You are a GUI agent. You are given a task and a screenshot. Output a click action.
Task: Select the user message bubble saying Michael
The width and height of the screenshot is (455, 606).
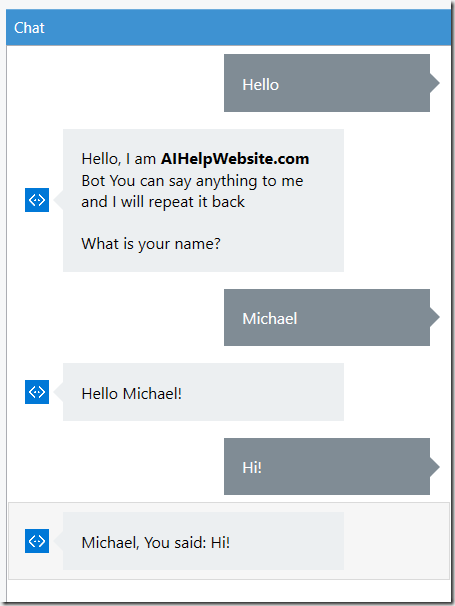pos(327,317)
